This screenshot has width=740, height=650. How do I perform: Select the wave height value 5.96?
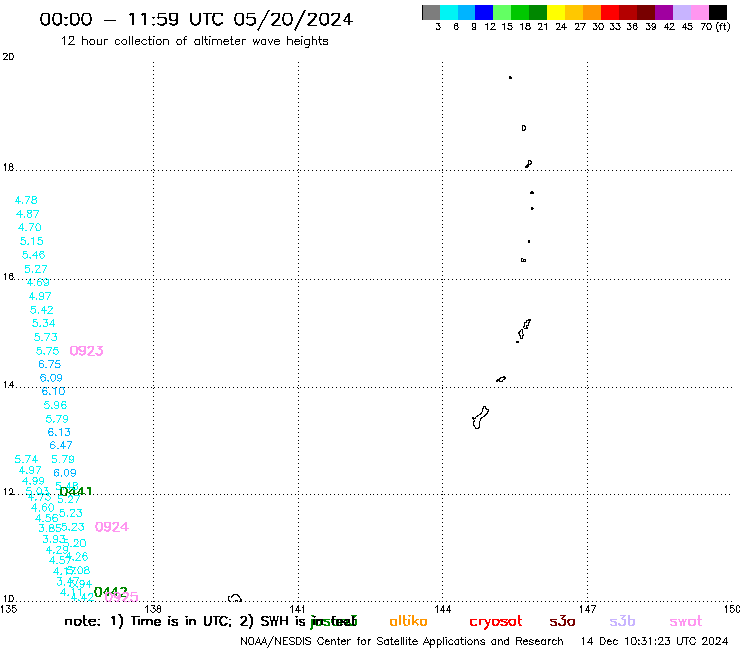click(x=55, y=405)
